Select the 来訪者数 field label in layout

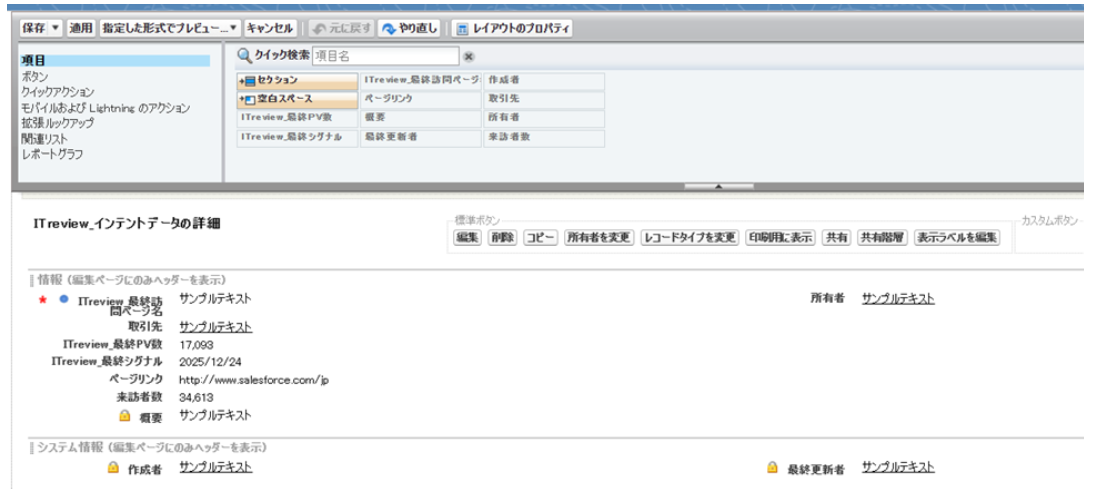click(x=140, y=398)
